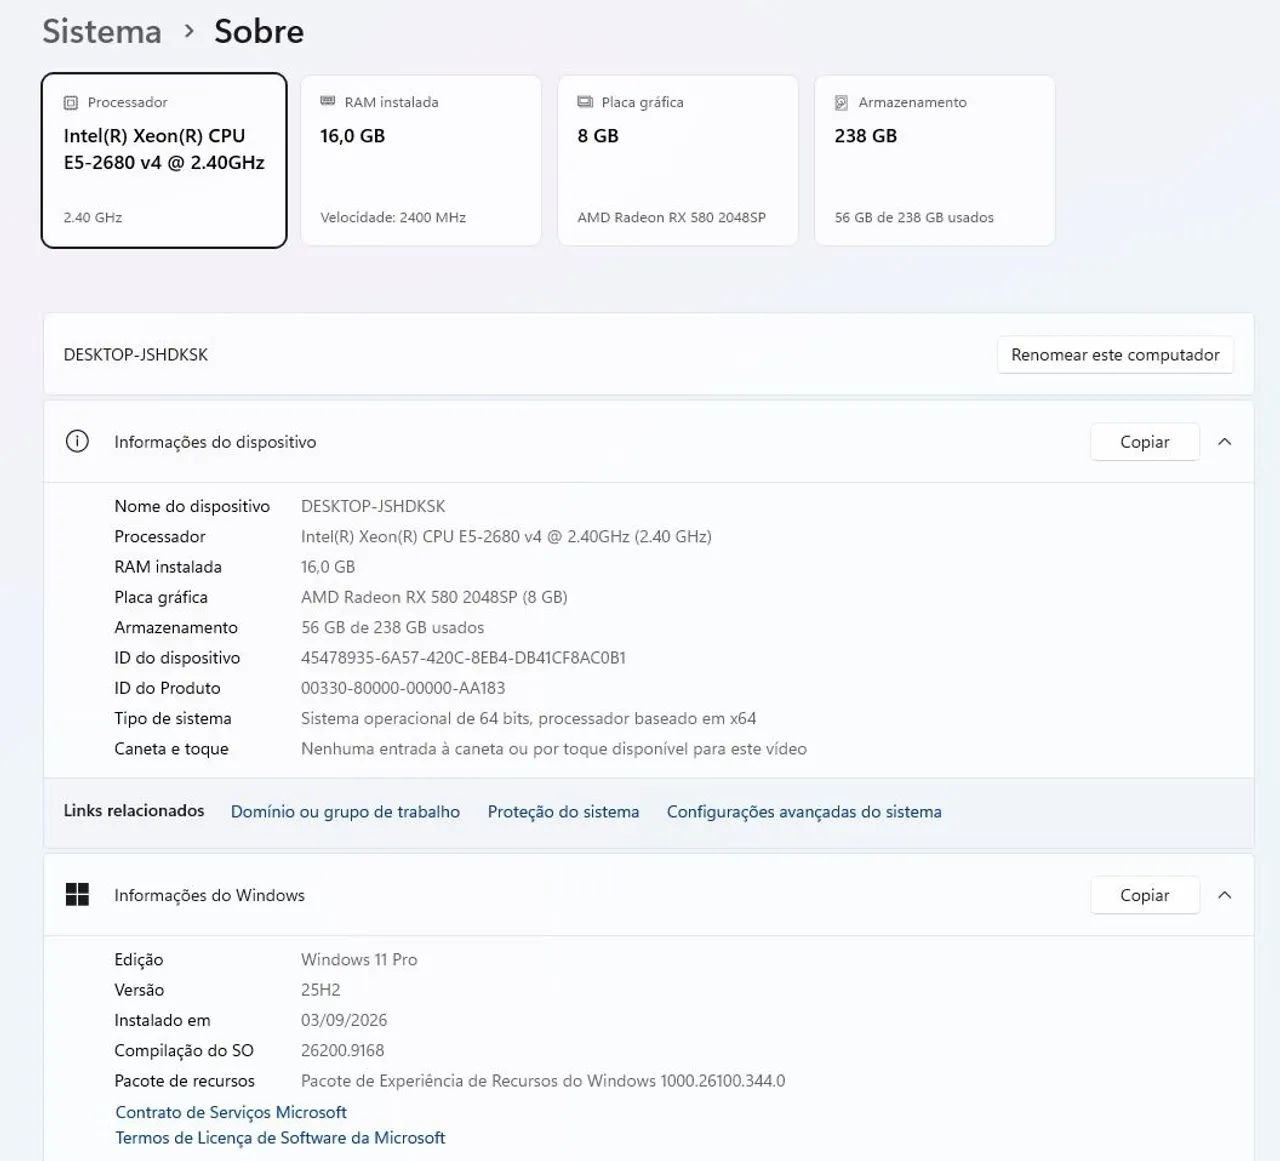The width and height of the screenshot is (1280, 1161).
Task: Click the Informações do Windows heading
Action: click(209, 895)
